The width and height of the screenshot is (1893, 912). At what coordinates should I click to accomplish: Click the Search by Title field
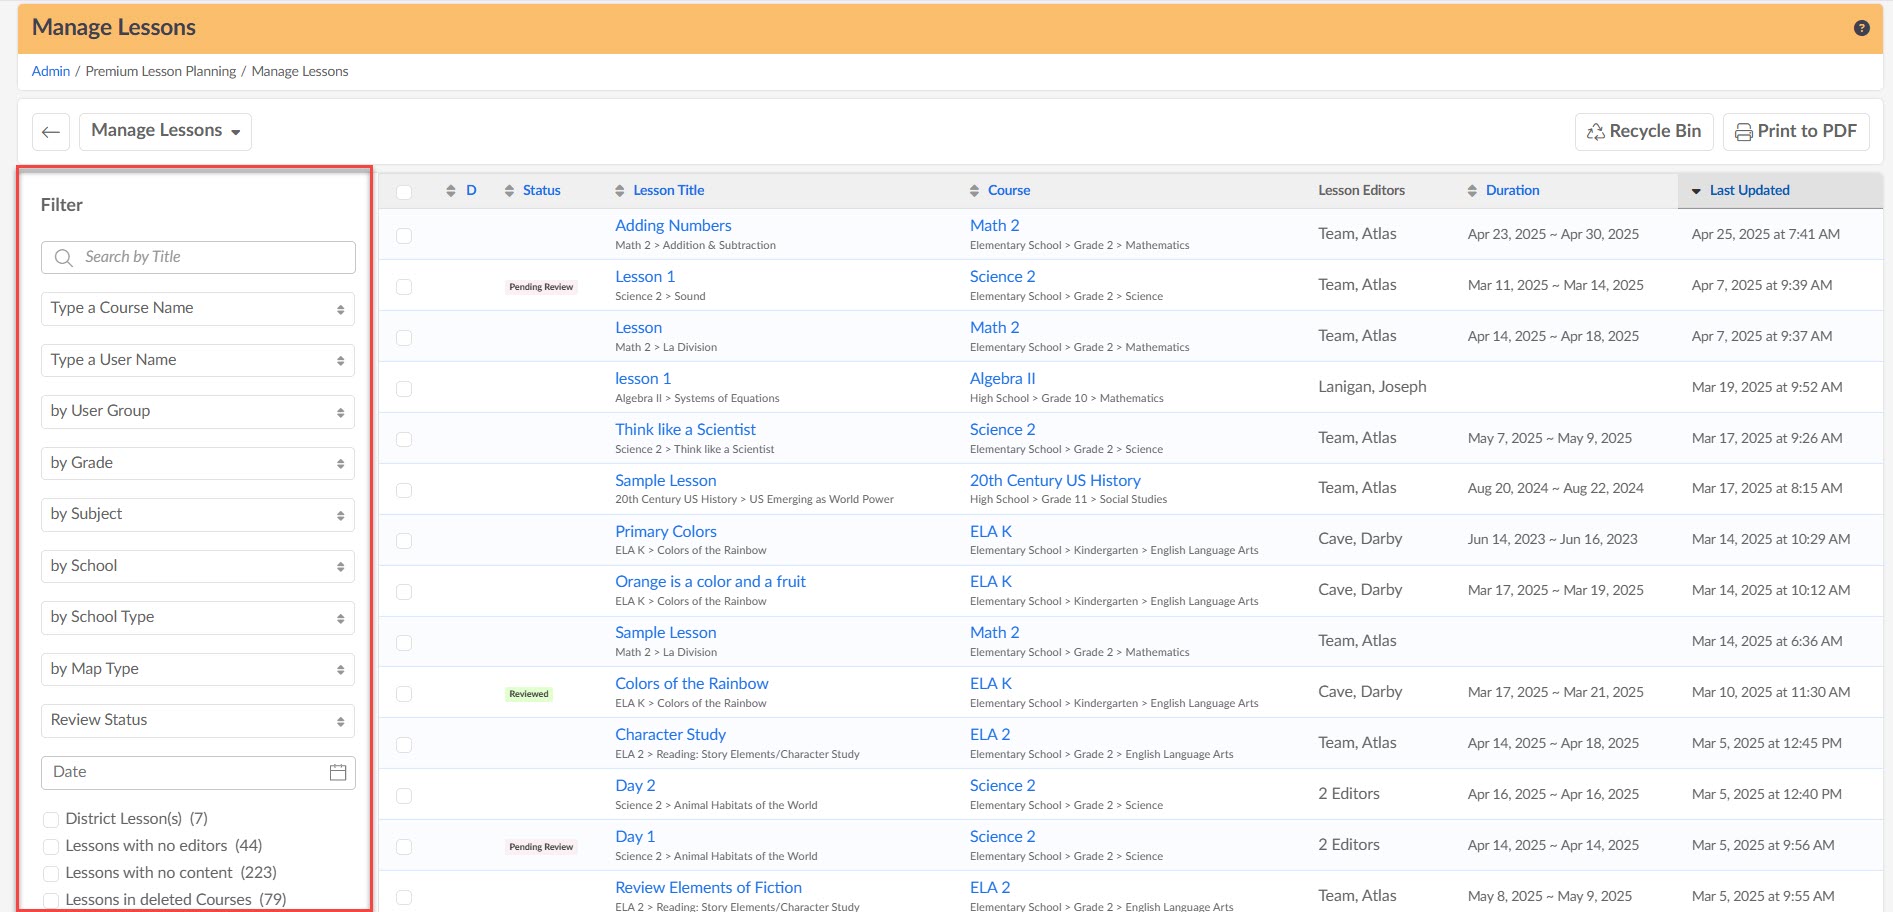[x=198, y=257]
